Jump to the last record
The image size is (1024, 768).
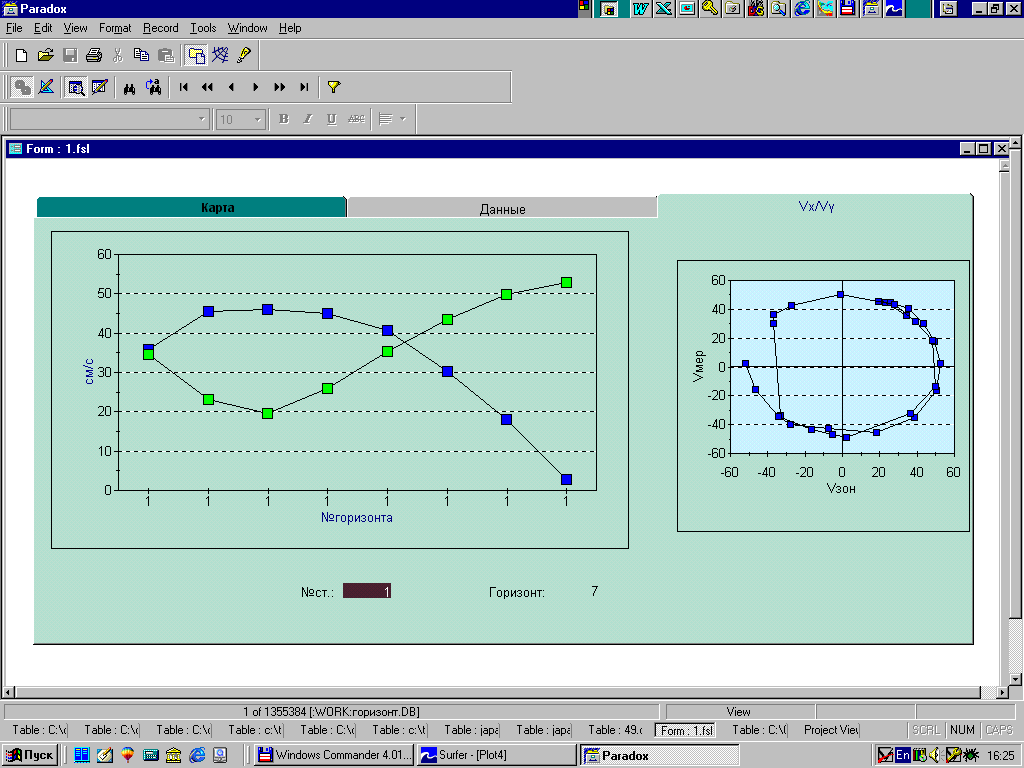(304, 87)
